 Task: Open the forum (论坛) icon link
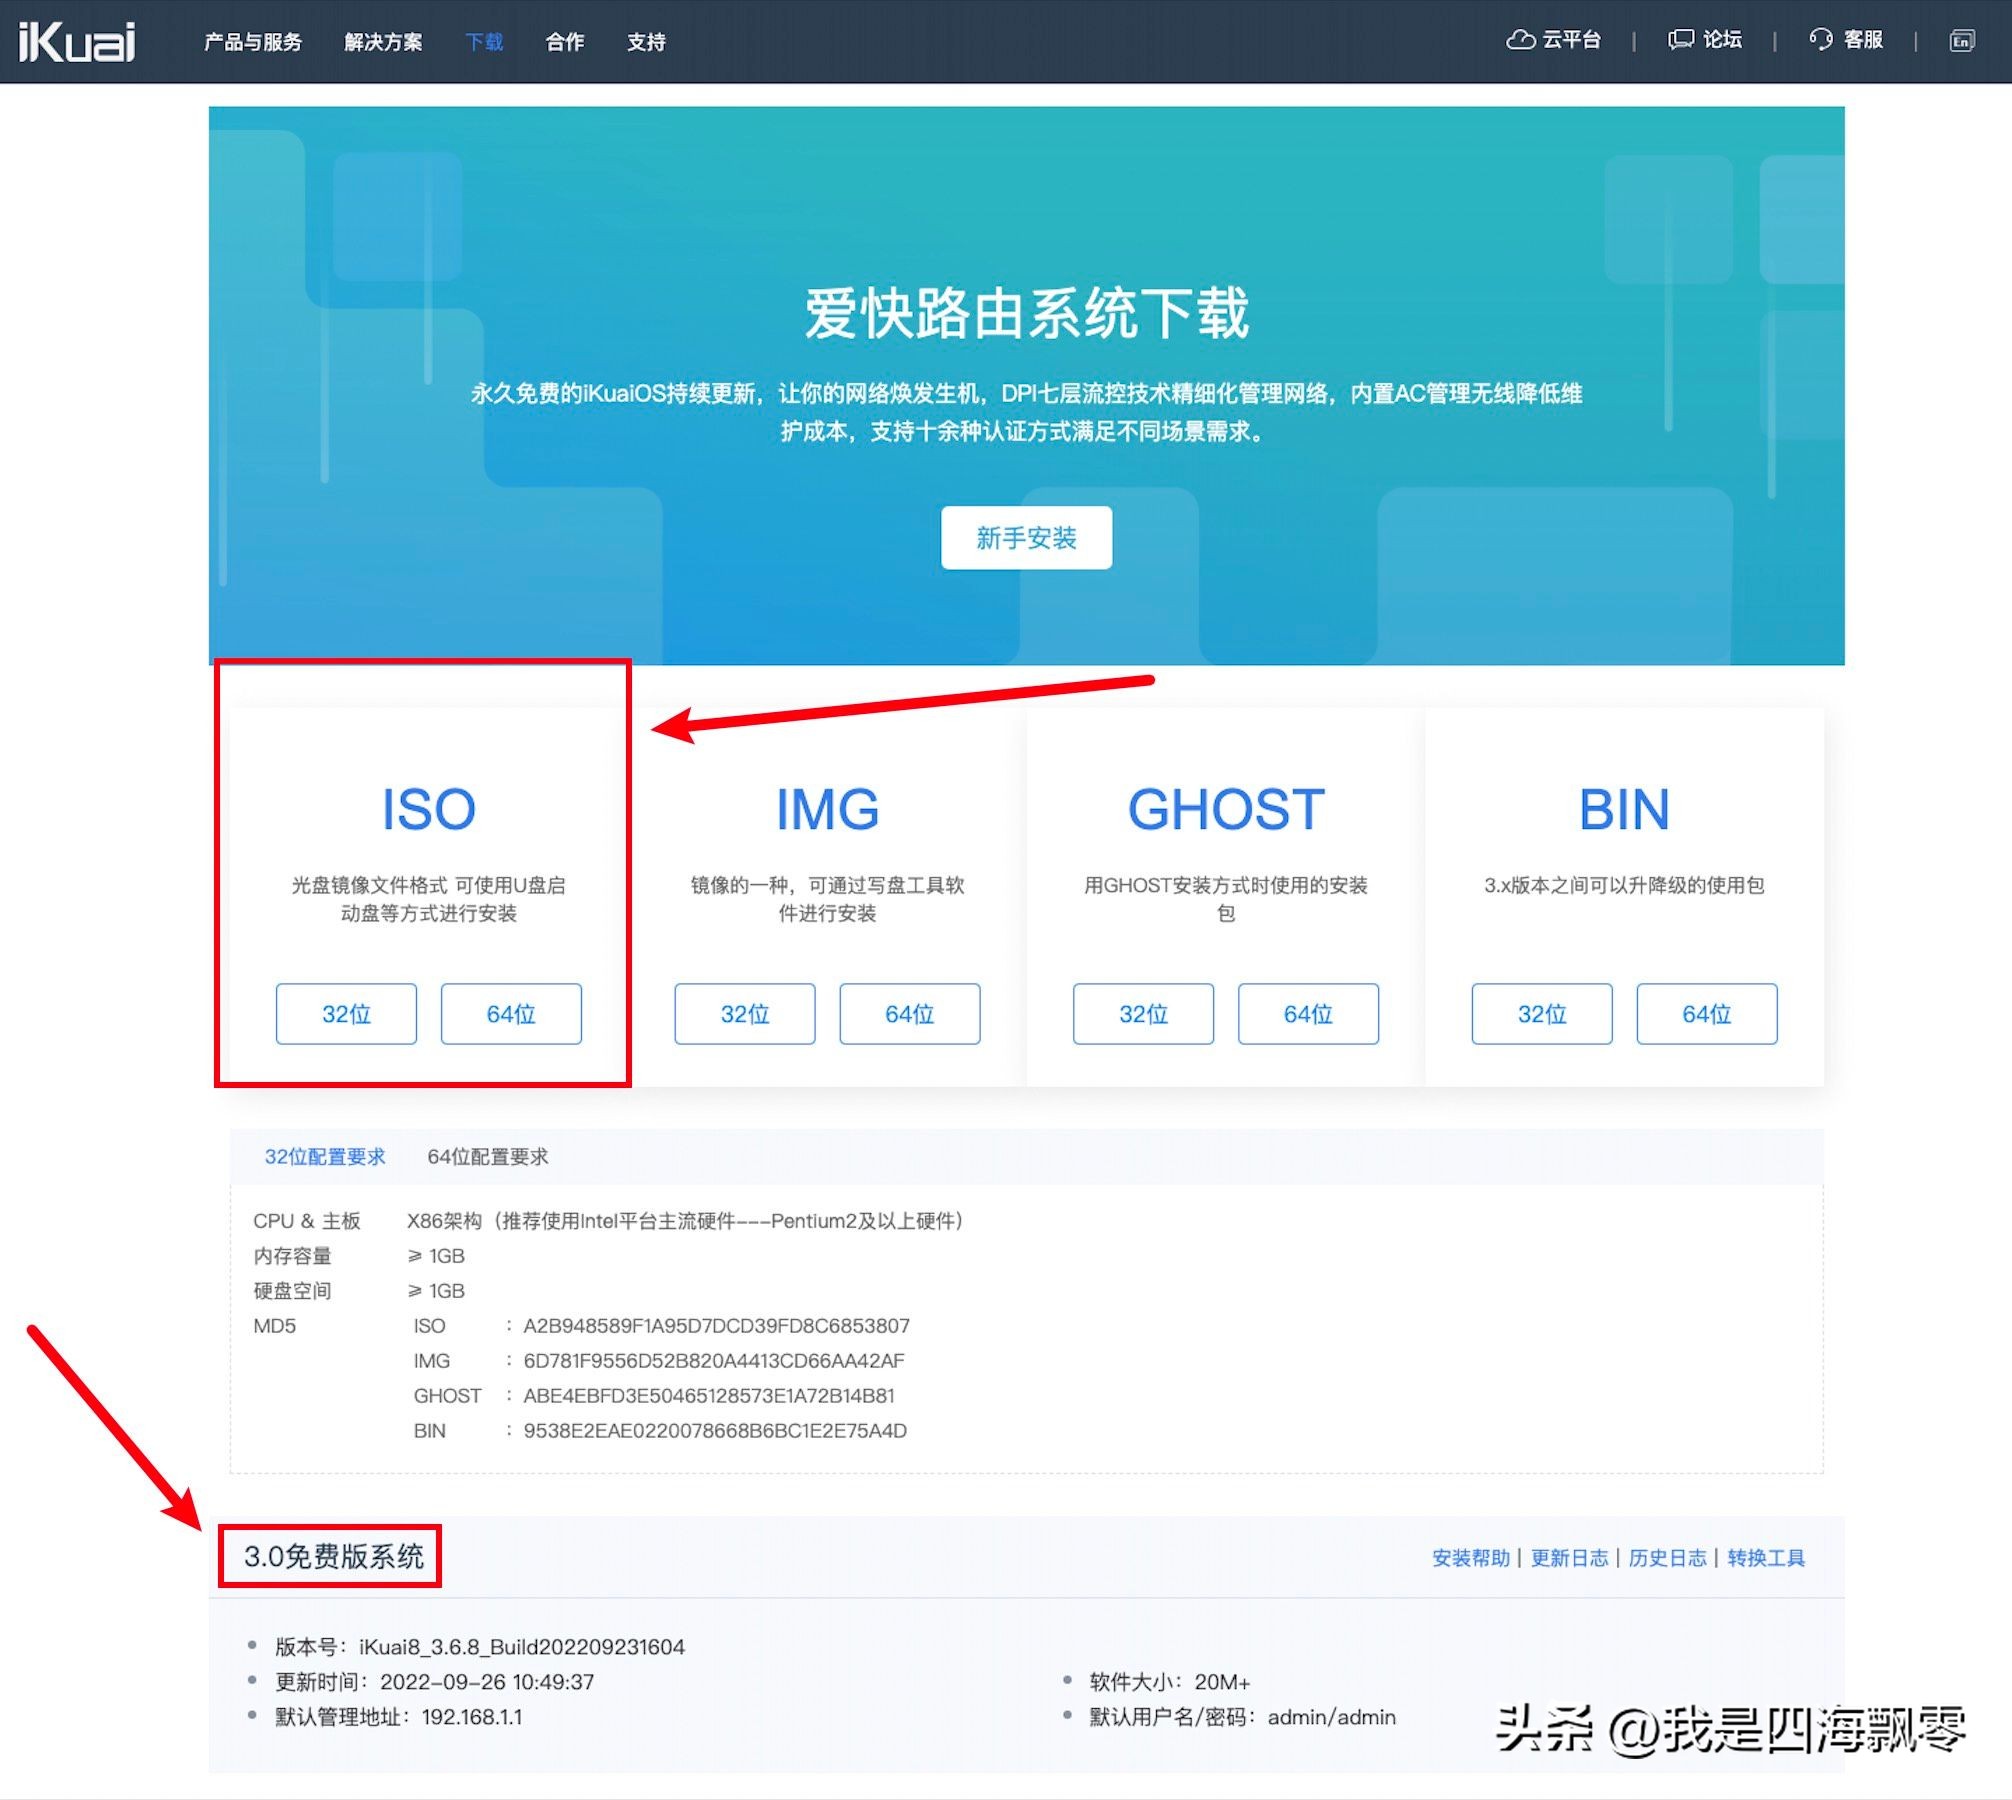pos(1681,40)
